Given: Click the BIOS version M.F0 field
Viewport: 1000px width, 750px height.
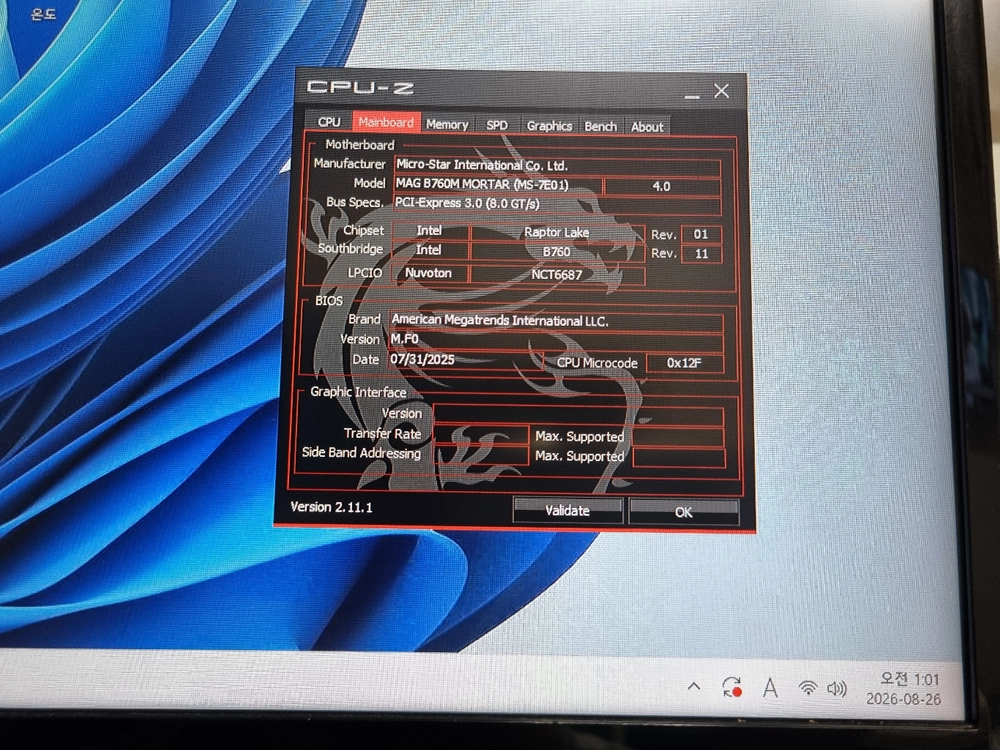Looking at the screenshot, I should 556,340.
